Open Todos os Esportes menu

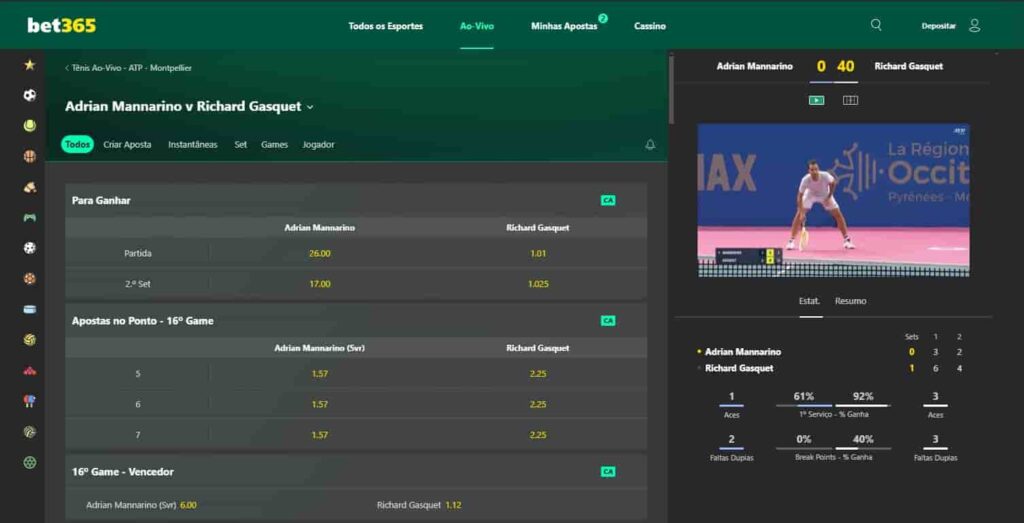(x=385, y=26)
